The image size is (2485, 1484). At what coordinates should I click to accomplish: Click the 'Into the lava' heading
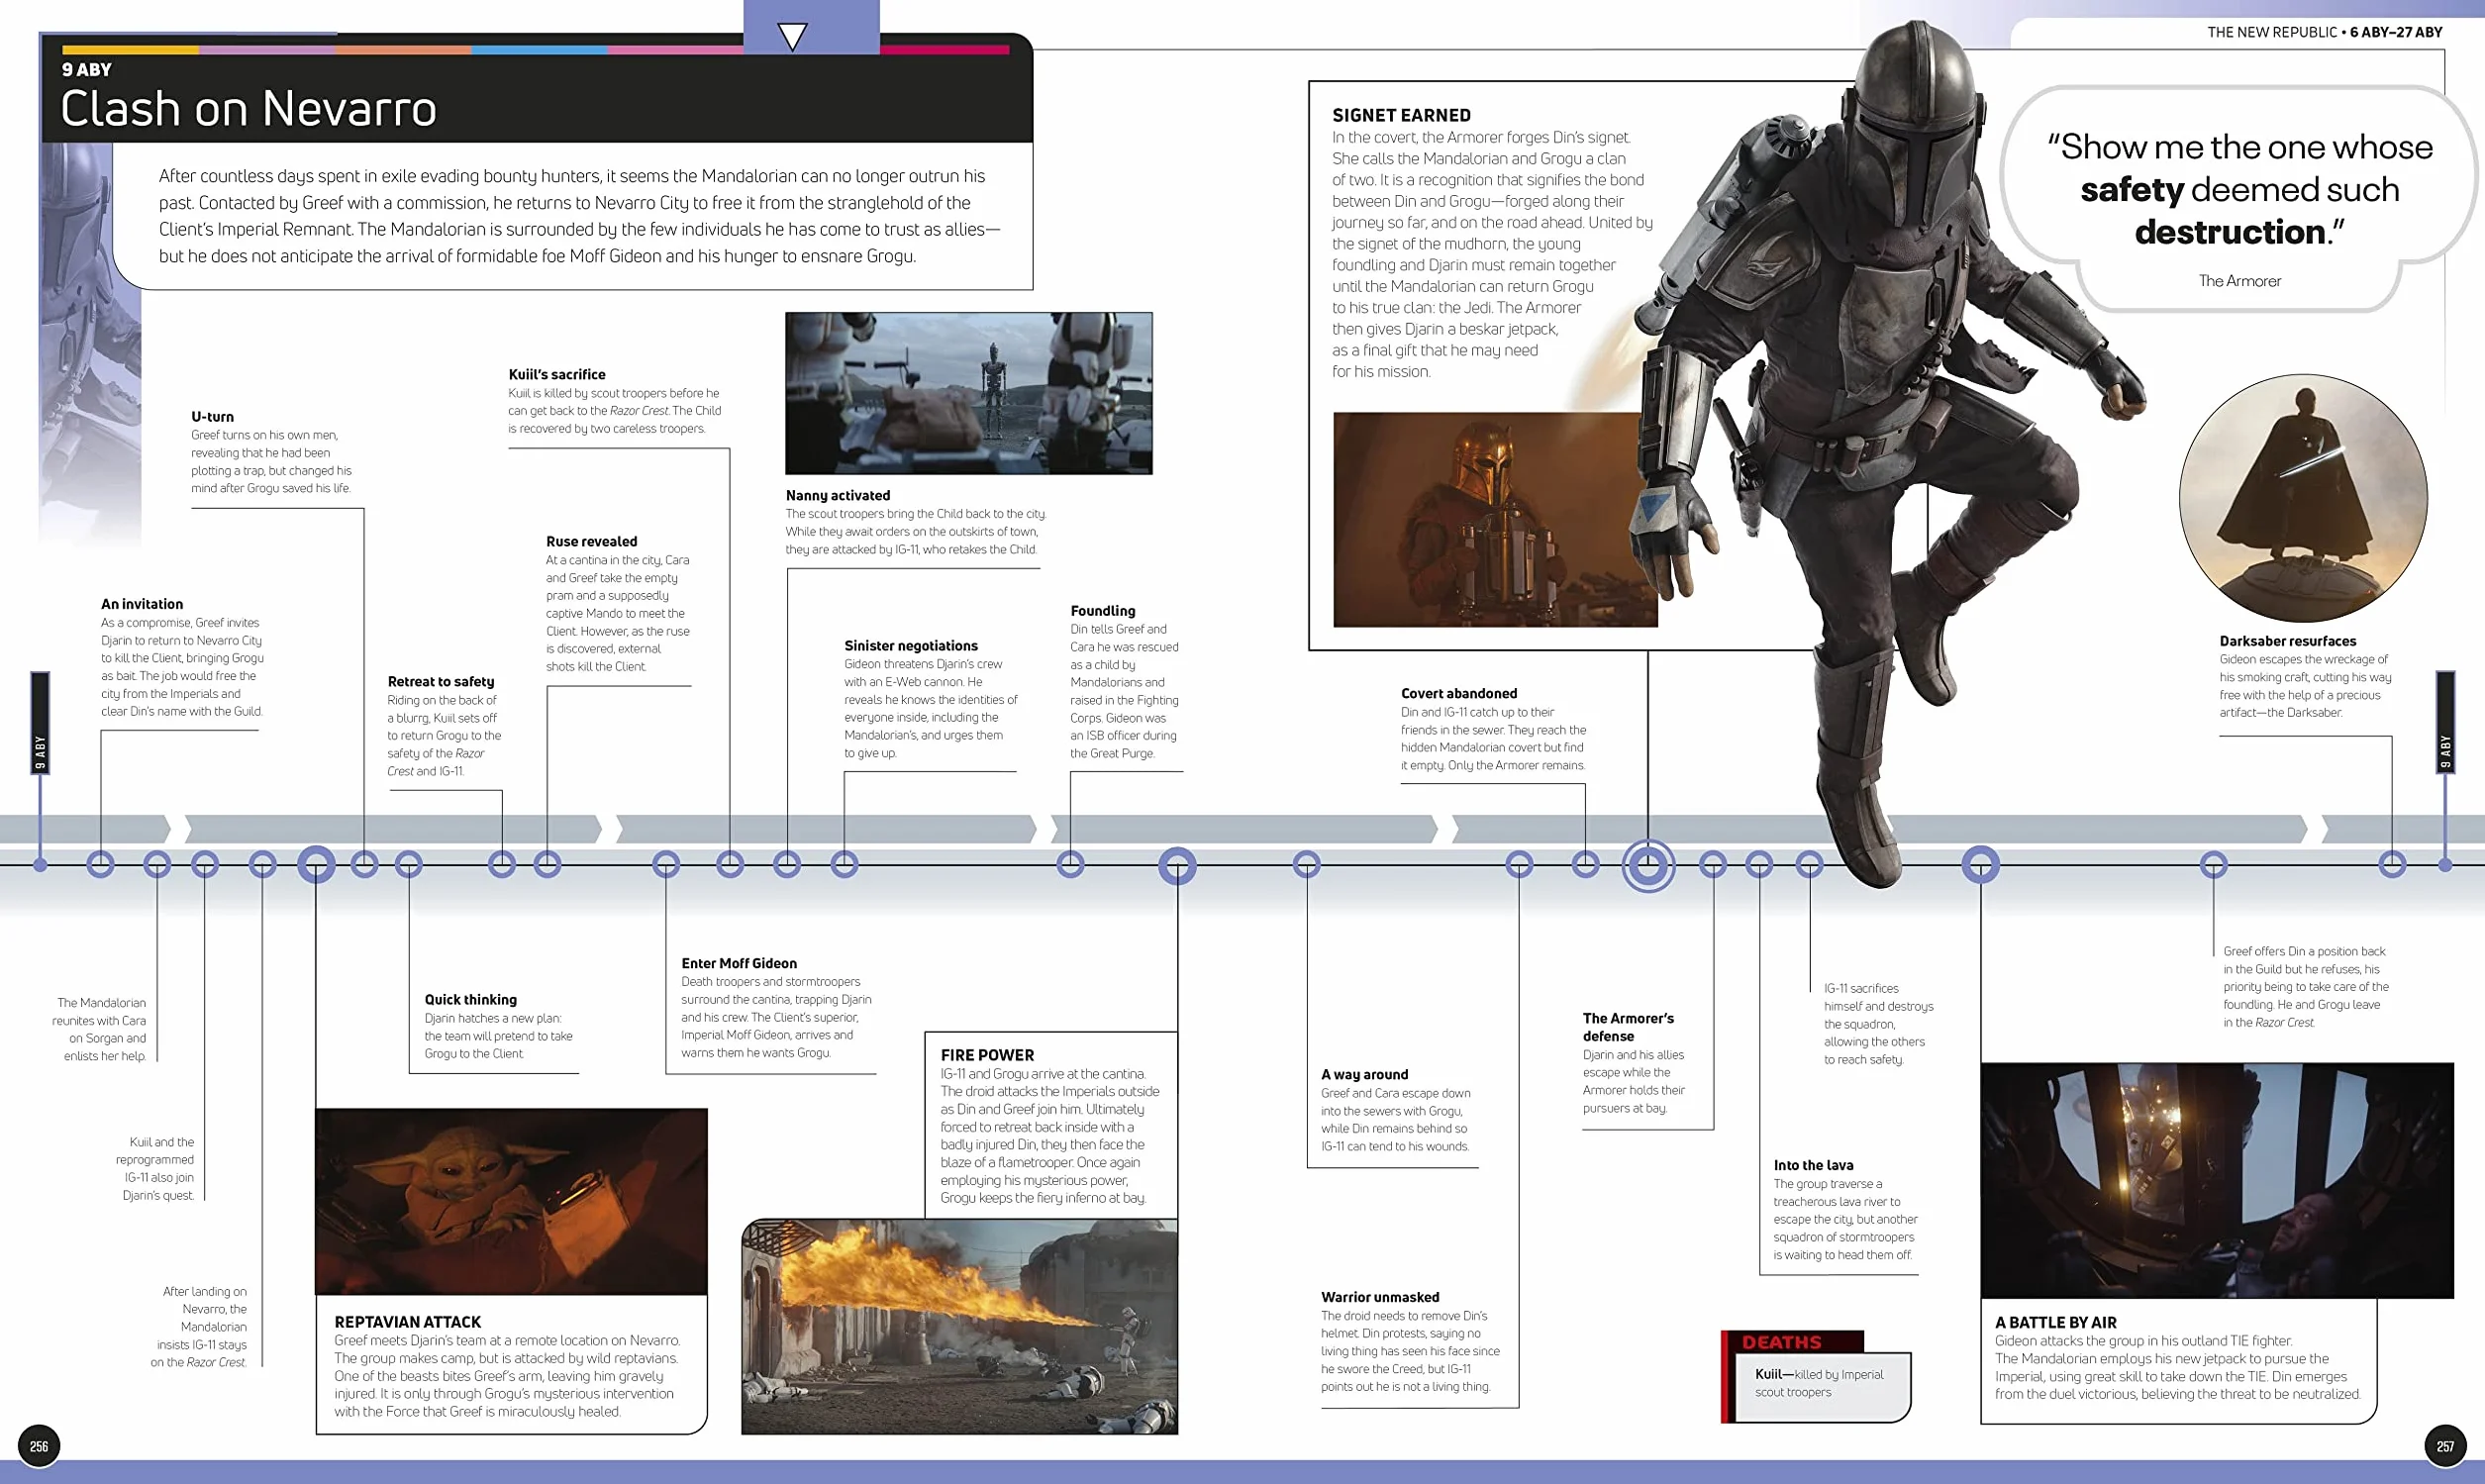pyautogui.click(x=1813, y=1165)
